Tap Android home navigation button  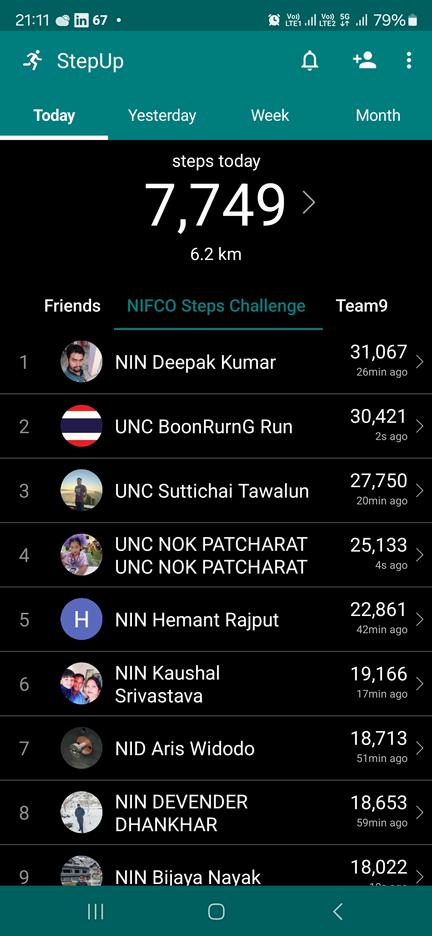pos(216,911)
